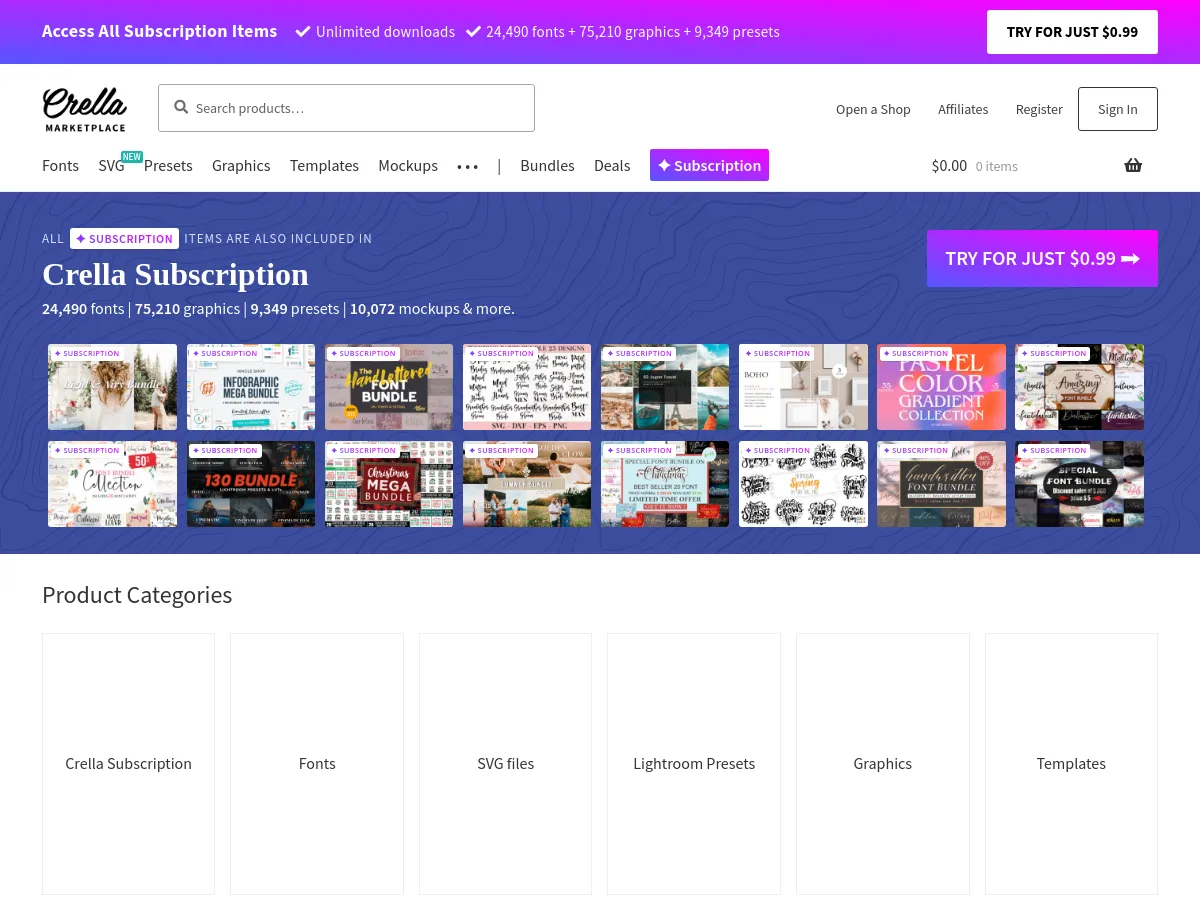This screenshot has width=1200, height=900.
Task: Click the arrow icon on TRY FOR JUST $0.99
Action: 1130,258
